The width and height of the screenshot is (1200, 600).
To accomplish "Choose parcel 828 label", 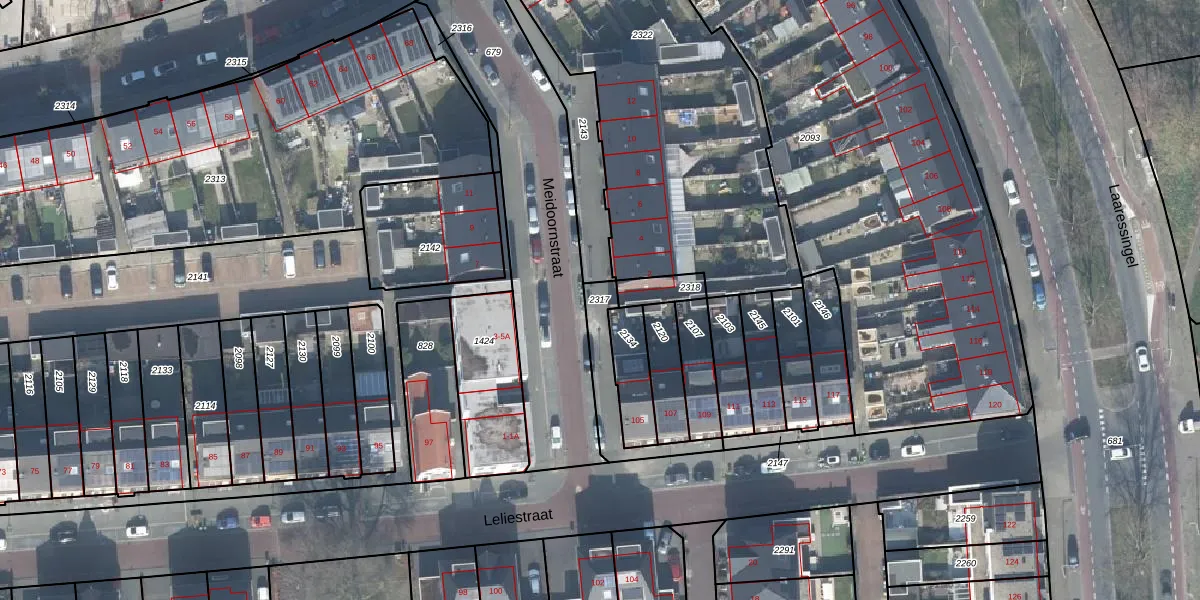I will [x=425, y=345].
